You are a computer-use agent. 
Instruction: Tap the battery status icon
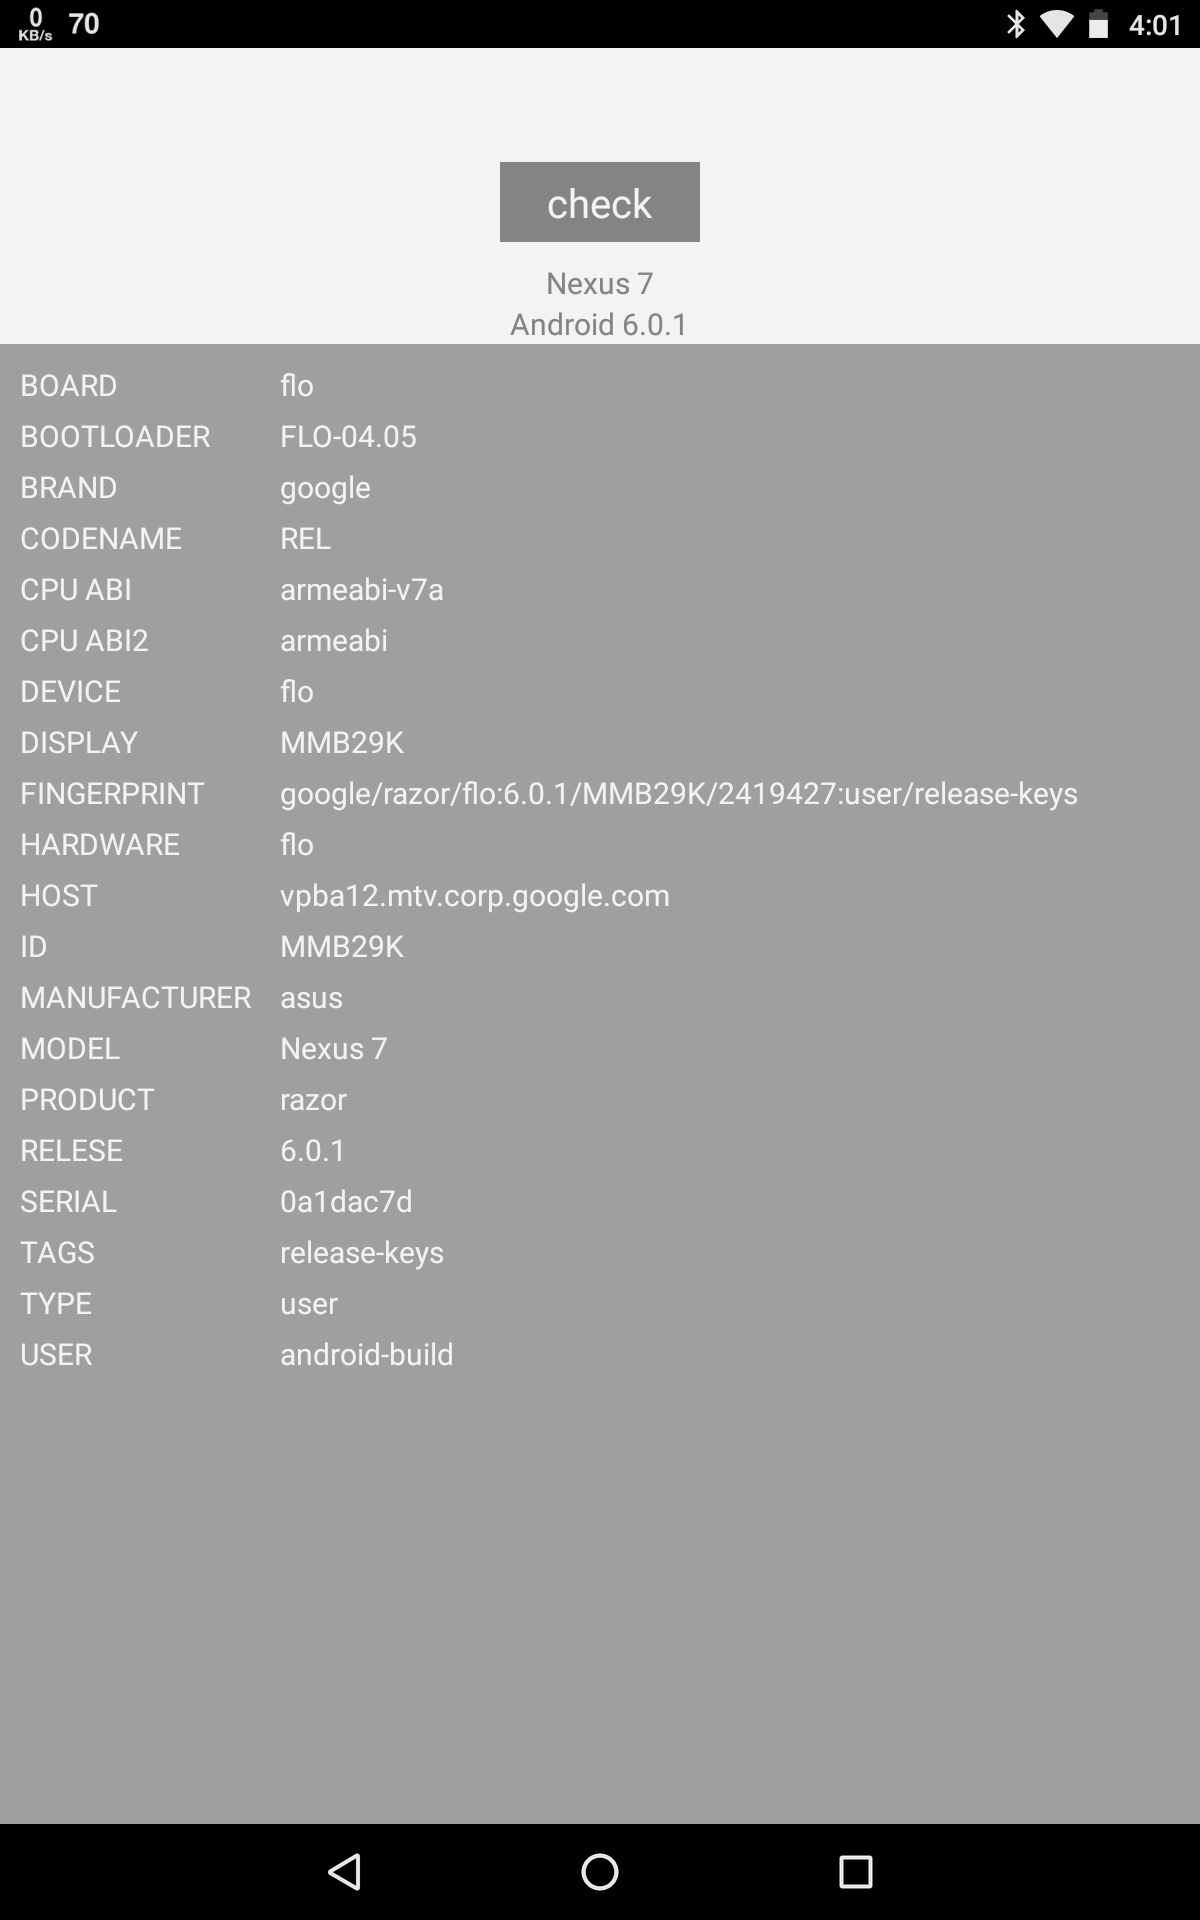1099,24
